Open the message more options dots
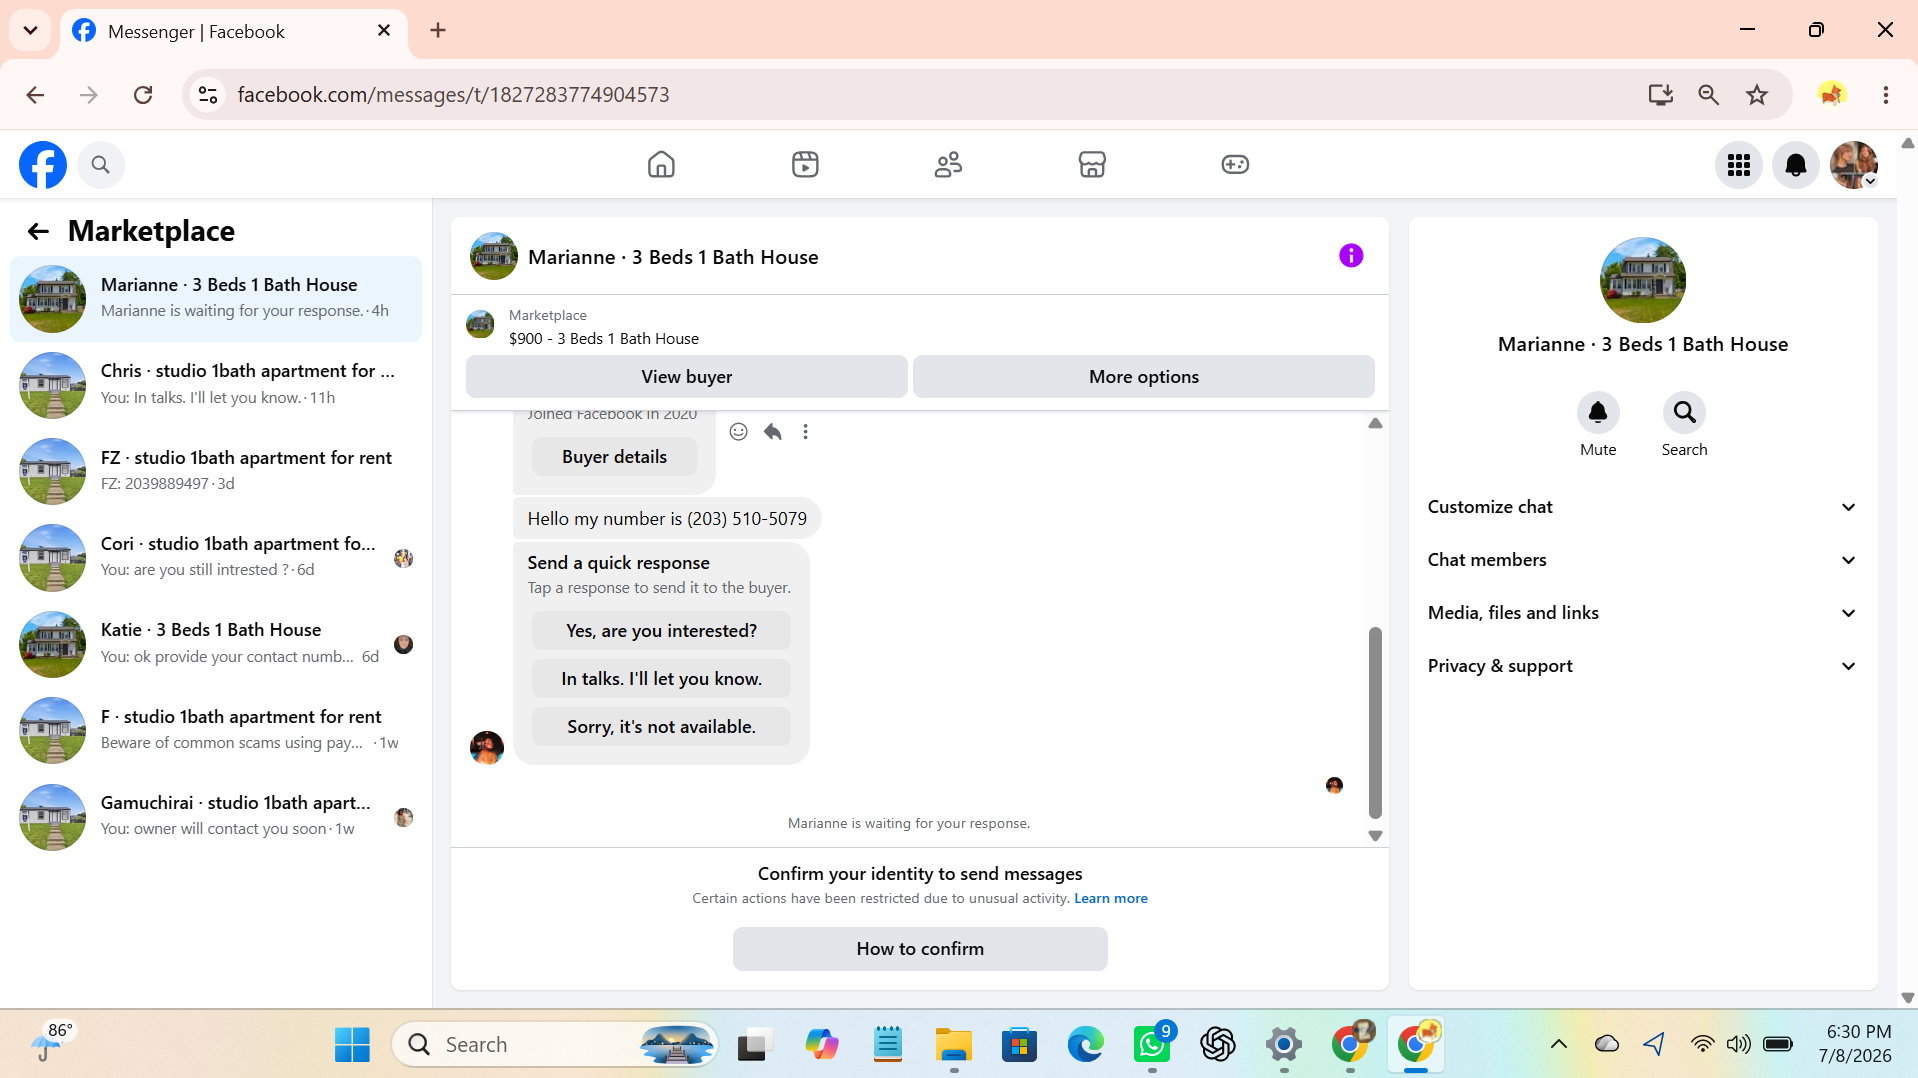Image resolution: width=1918 pixels, height=1078 pixels. (x=805, y=432)
